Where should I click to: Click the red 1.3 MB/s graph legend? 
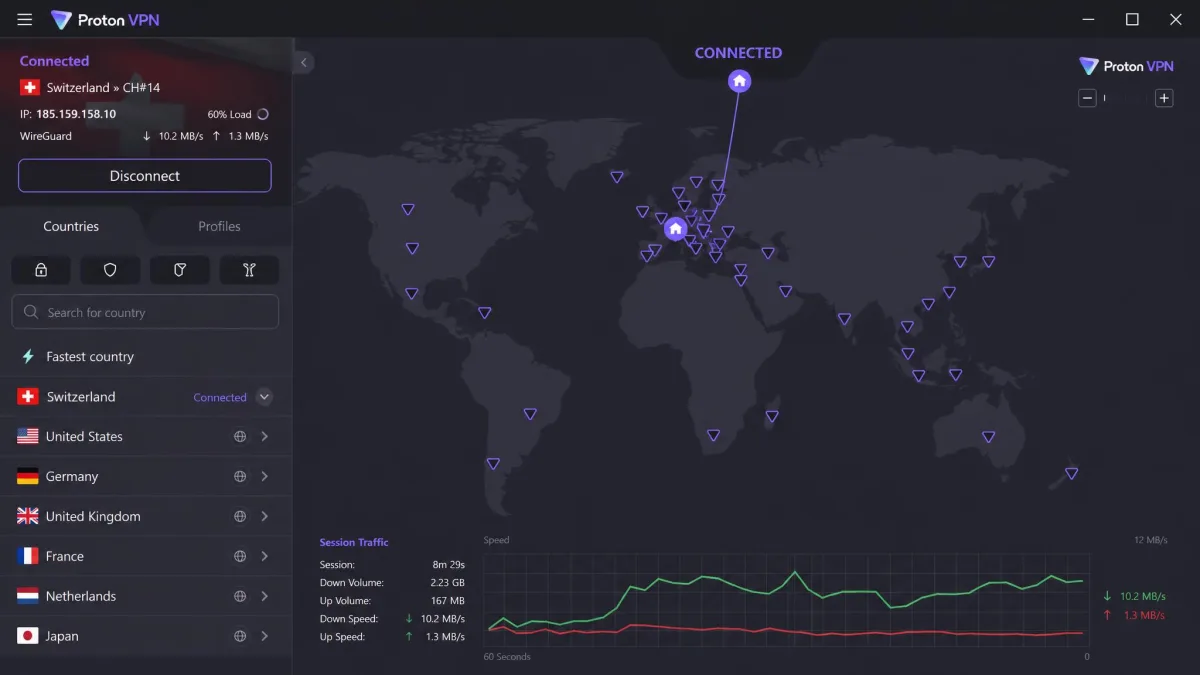(1134, 615)
